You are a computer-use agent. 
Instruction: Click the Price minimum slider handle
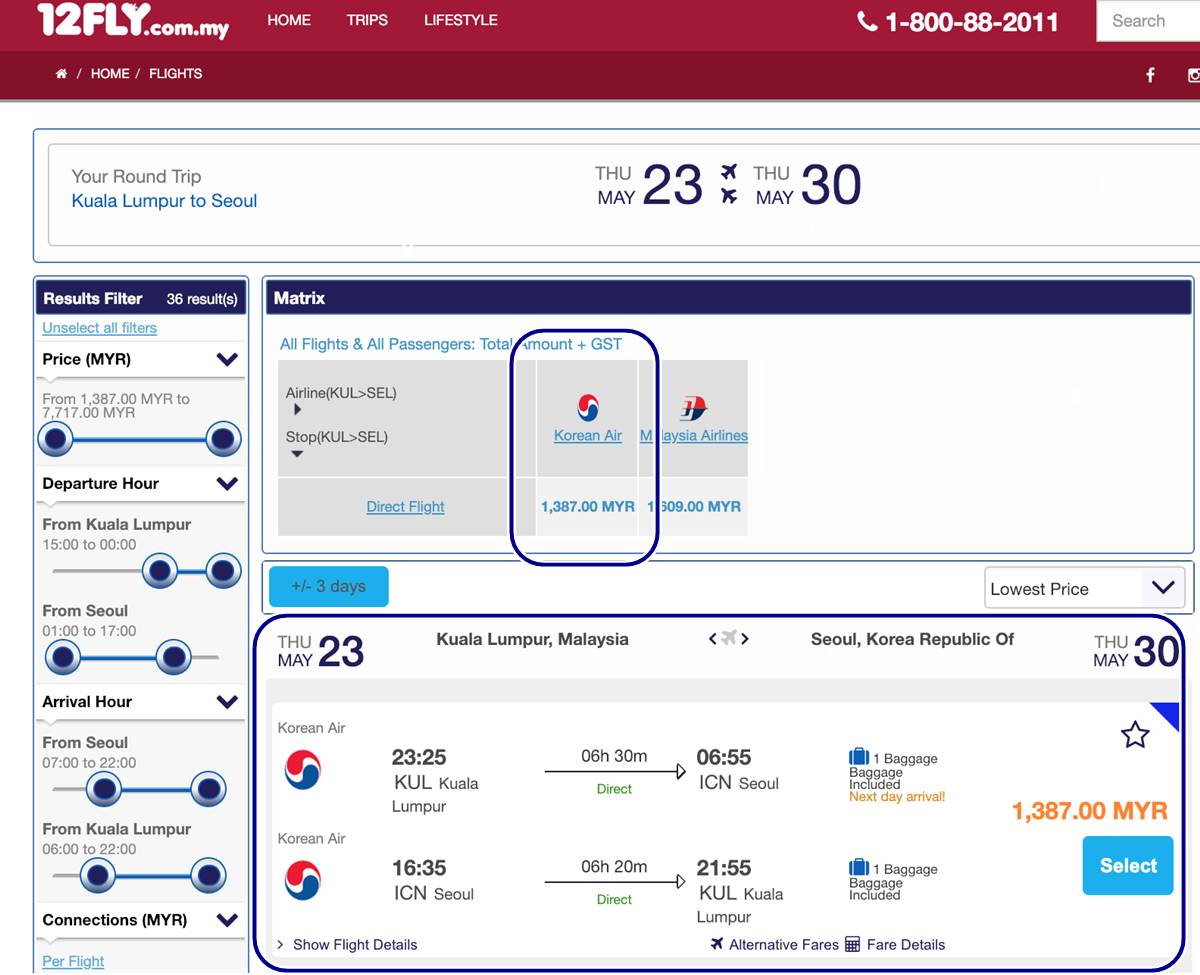tap(56, 439)
